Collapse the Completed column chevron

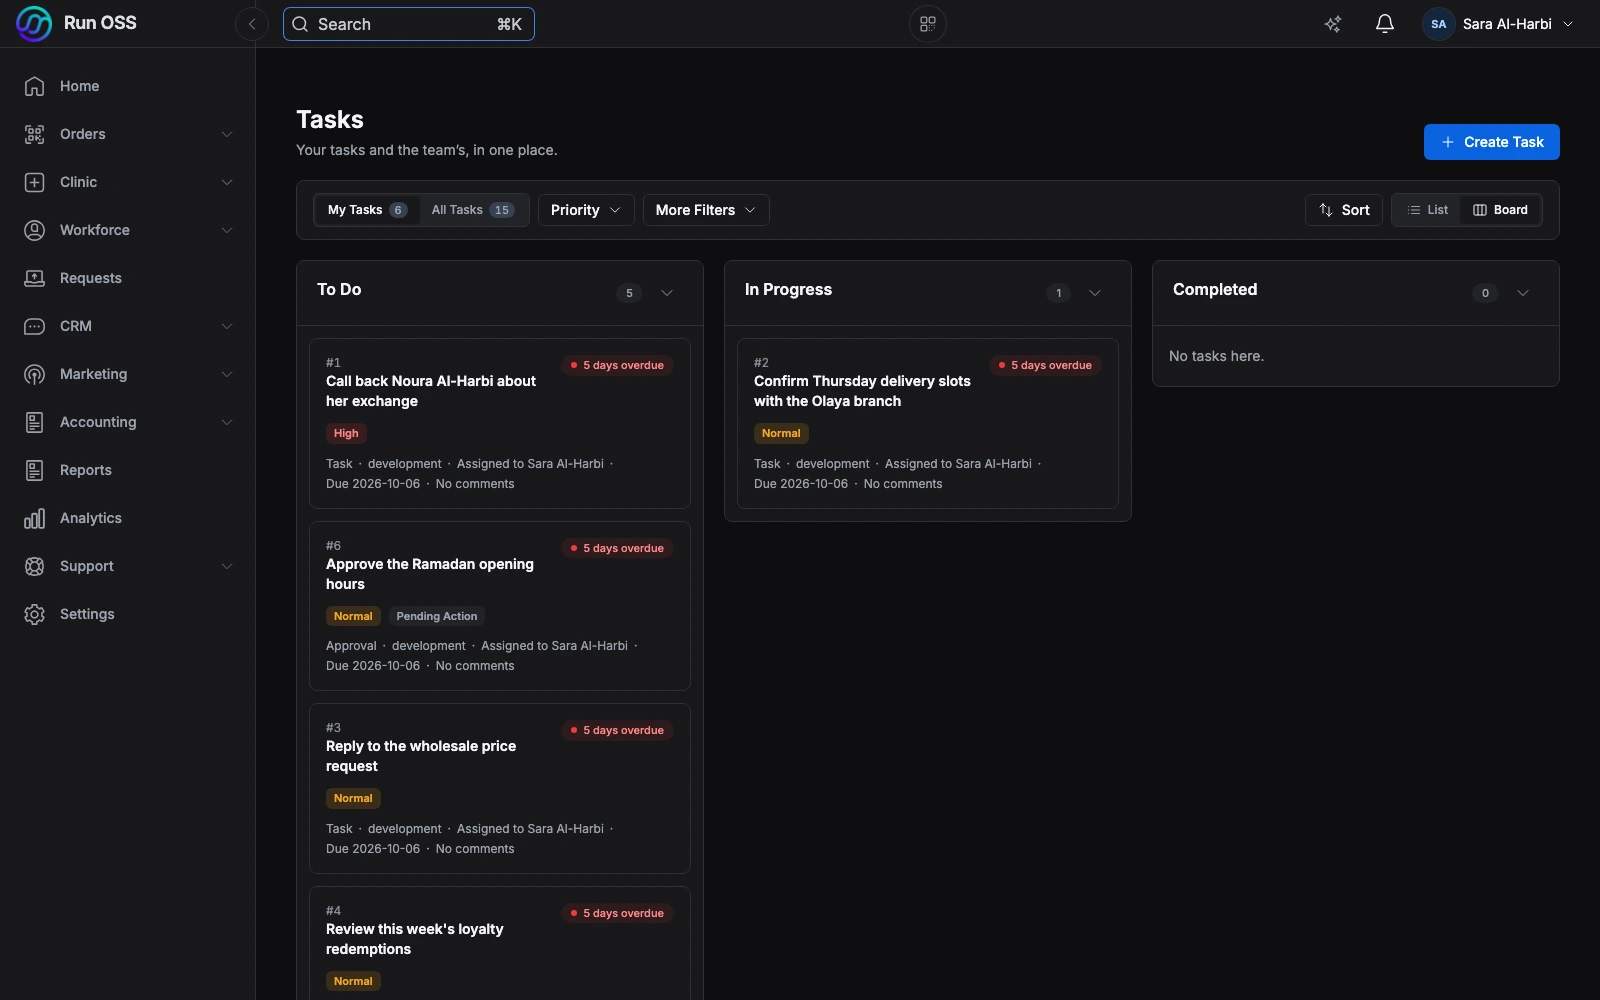(x=1523, y=293)
